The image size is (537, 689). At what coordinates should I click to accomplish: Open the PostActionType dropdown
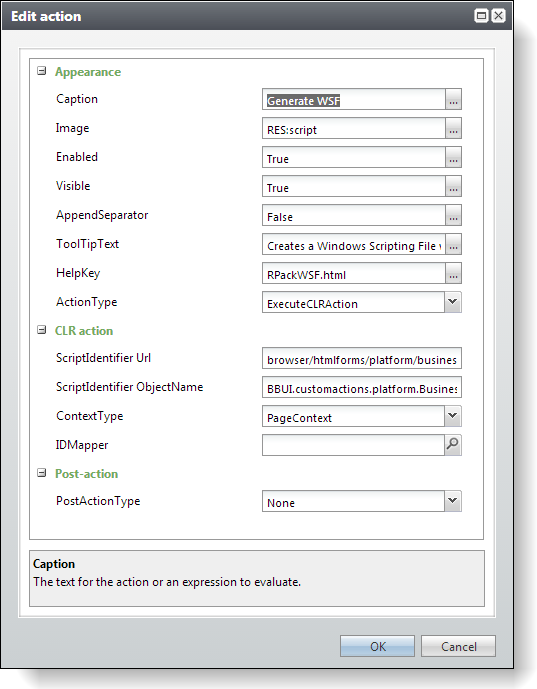(453, 501)
